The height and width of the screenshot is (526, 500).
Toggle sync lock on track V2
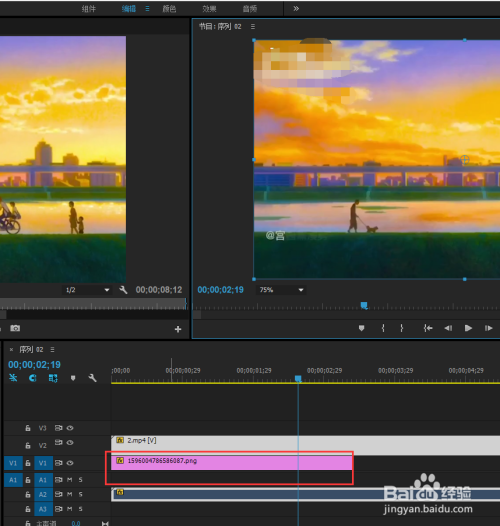click(58, 442)
